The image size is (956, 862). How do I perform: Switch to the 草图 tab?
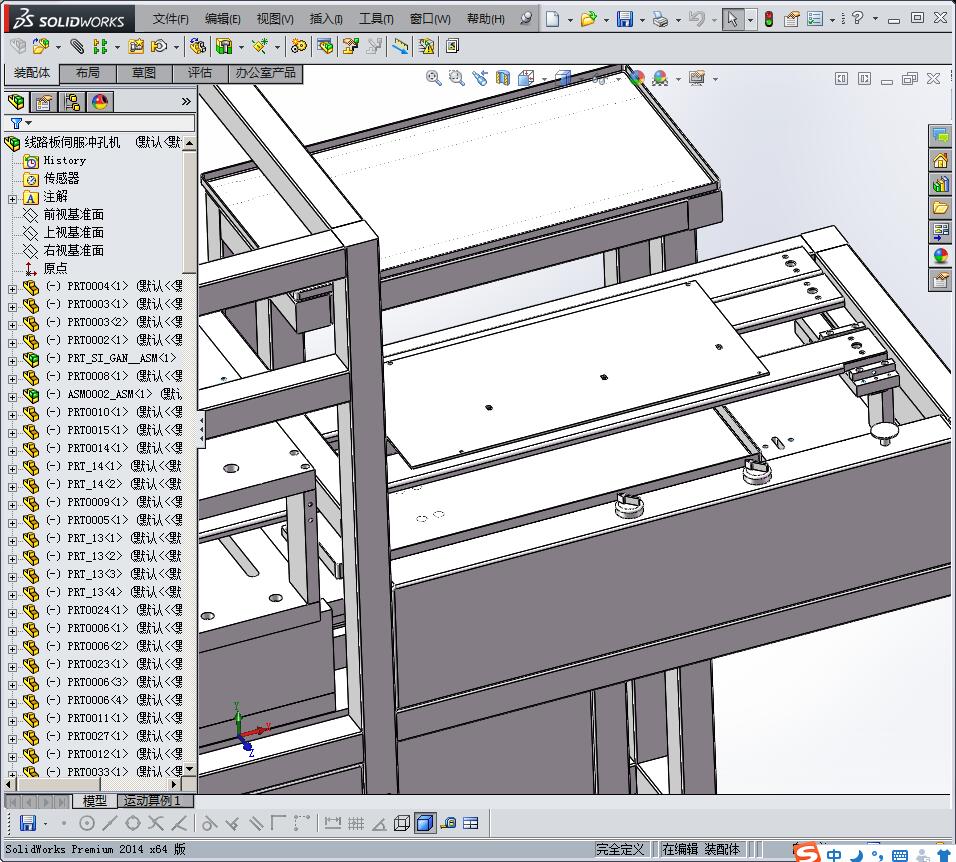pyautogui.click(x=144, y=73)
